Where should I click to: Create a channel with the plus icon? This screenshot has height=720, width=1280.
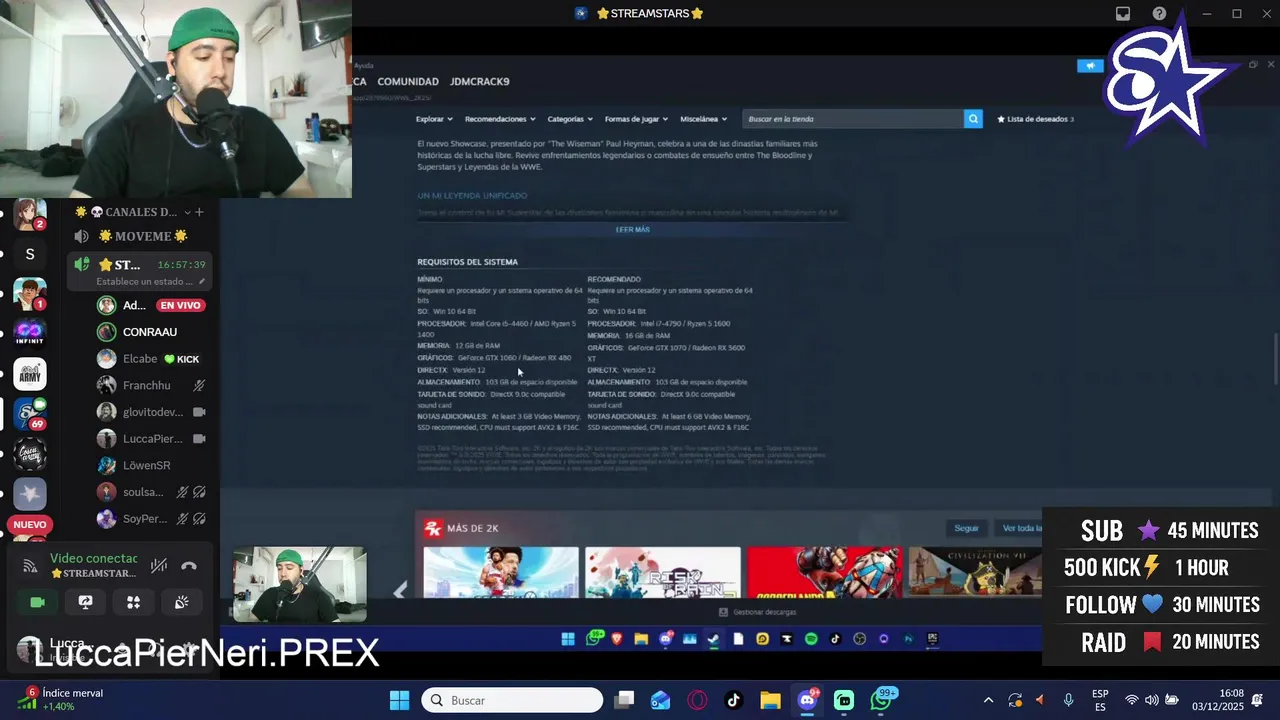[199, 212]
